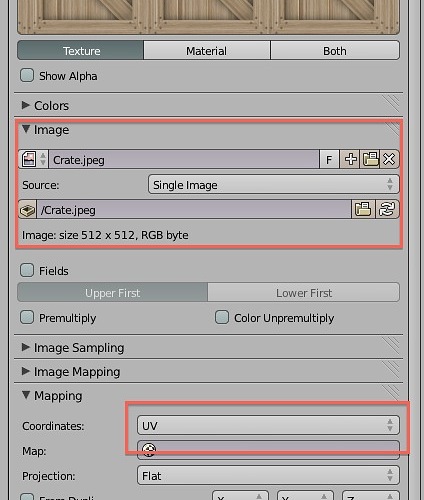Click the fake user F button
The height and width of the screenshot is (500, 424).
point(329,160)
